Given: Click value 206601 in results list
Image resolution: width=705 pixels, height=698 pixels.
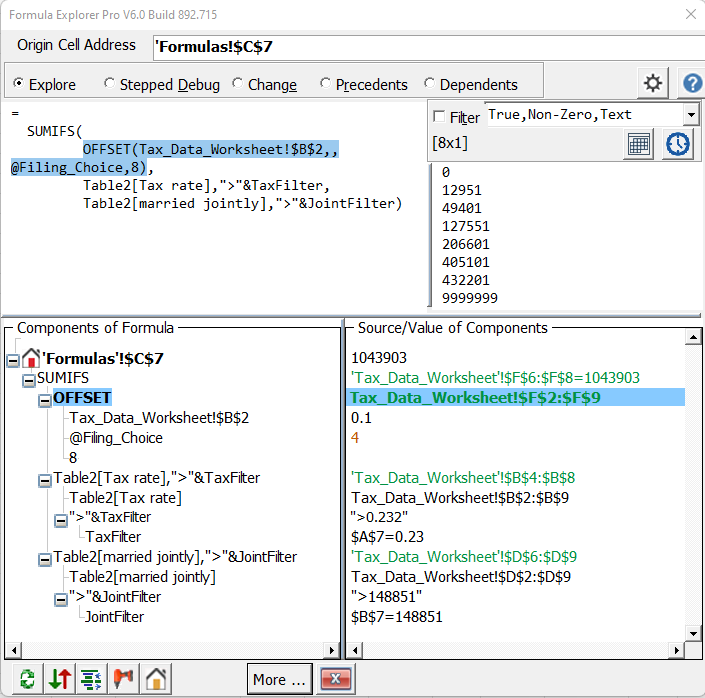Looking at the screenshot, I should pyautogui.click(x=465, y=244).
